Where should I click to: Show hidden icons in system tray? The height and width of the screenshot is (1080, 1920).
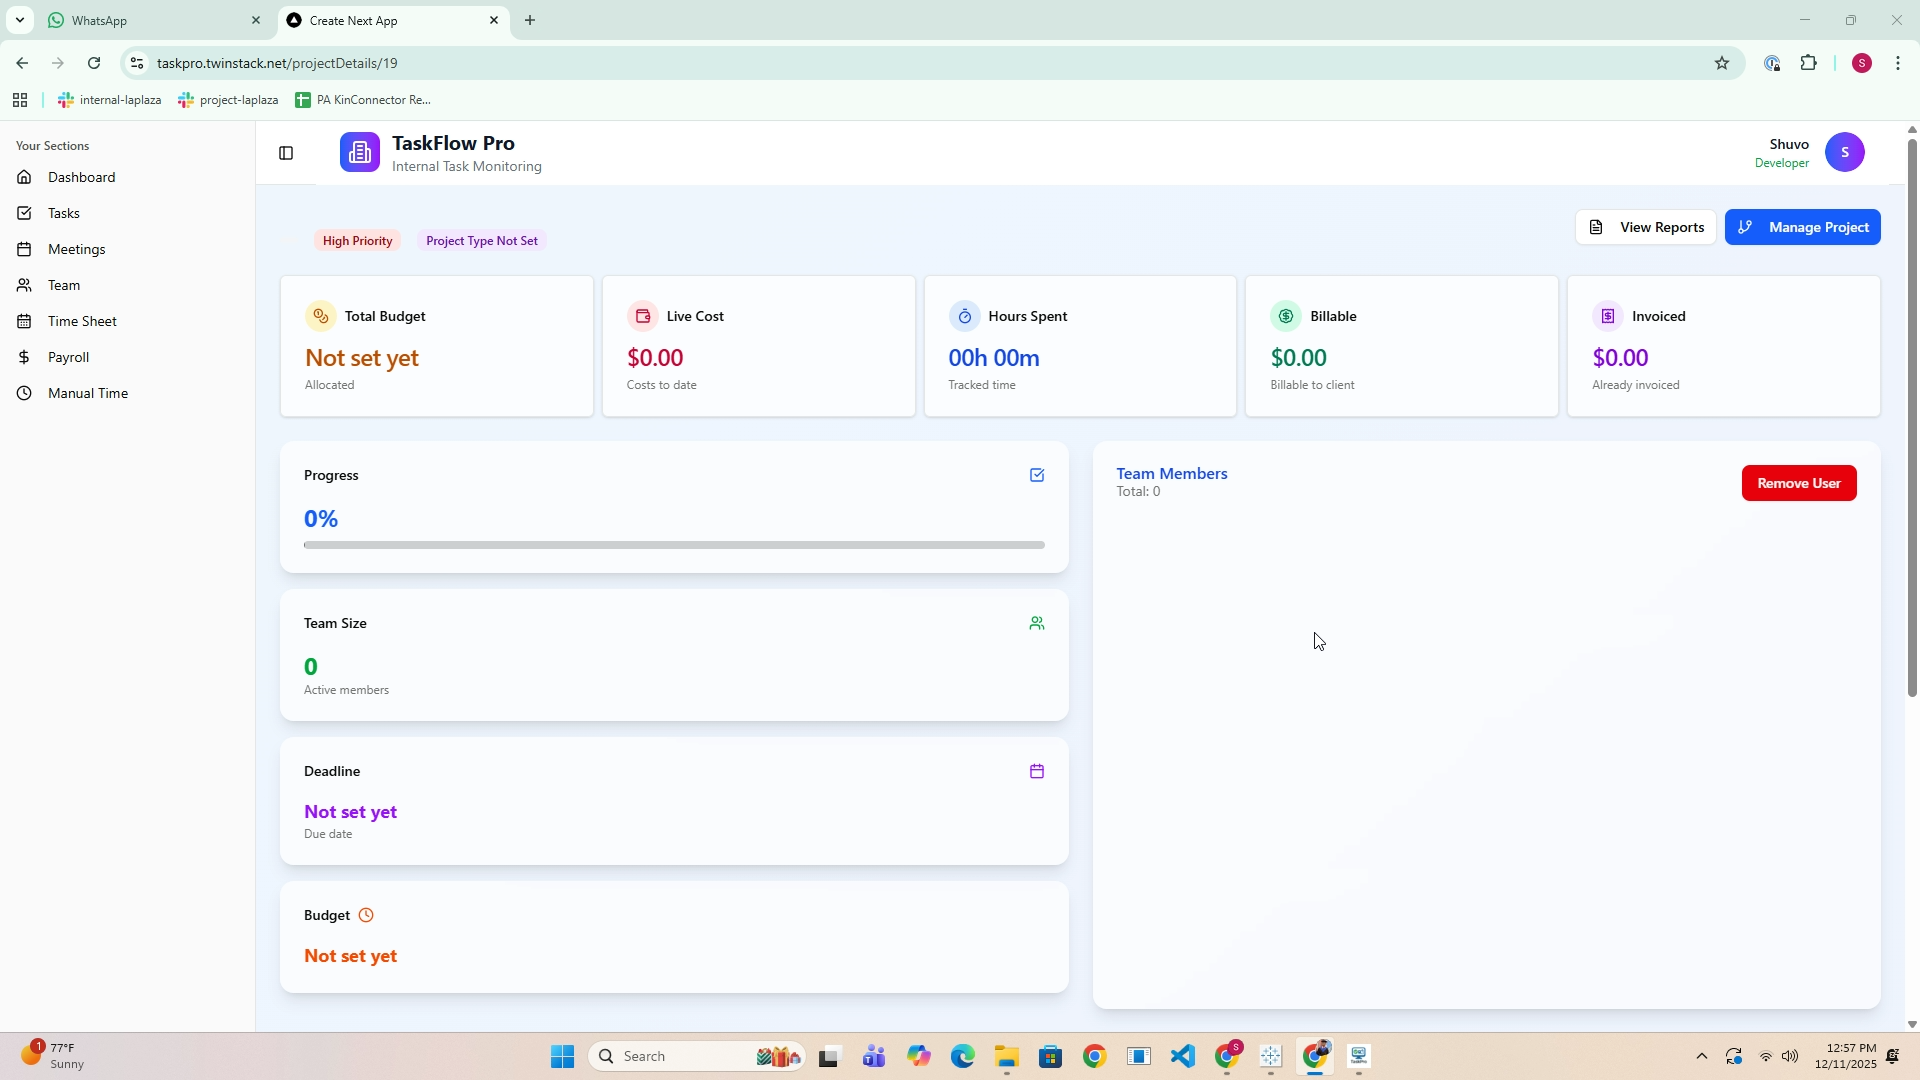click(x=1701, y=1056)
